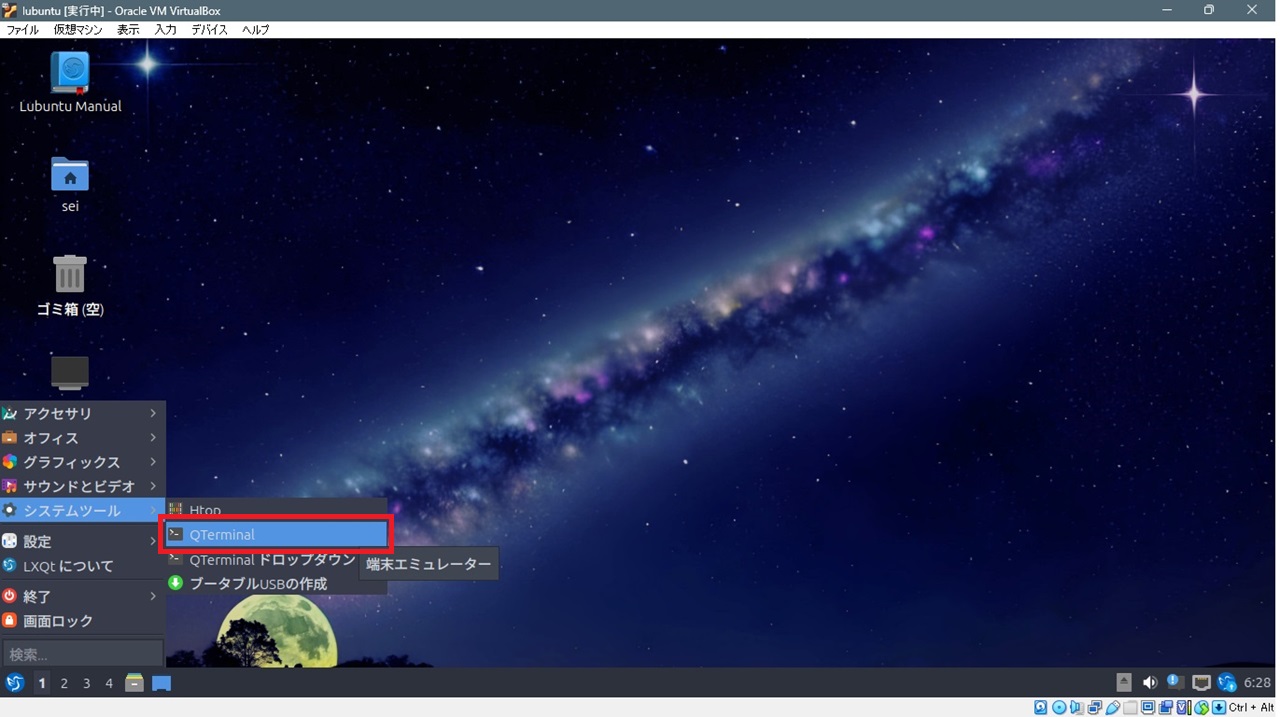Select the computer icon below the trash
The height and width of the screenshot is (717, 1280).
tap(70, 373)
